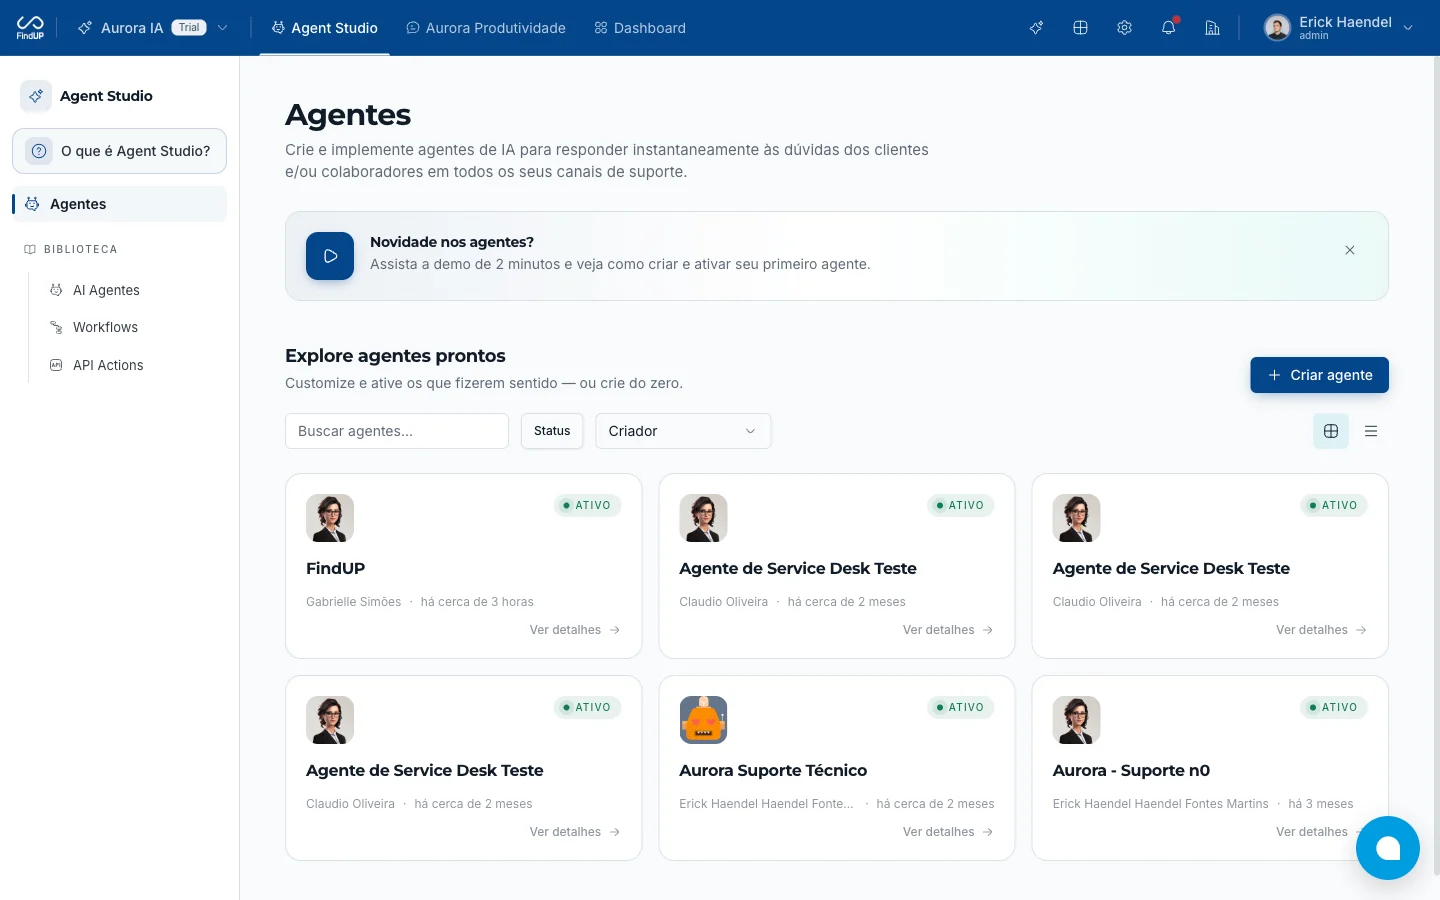
Task: Click Ver detalhes on Aurora Suporte Técnico
Action: pyautogui.click(x=948, y=832)
